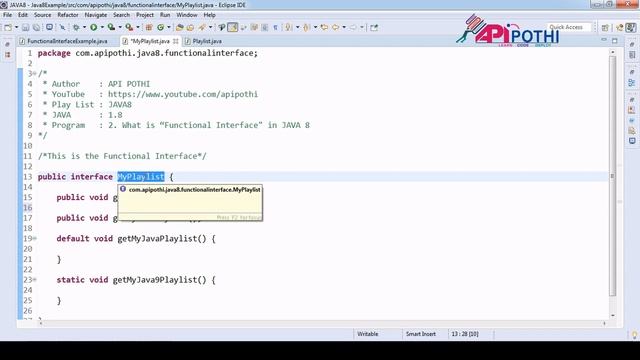The width and height of the screenshot is (640, 360).
Task: Click the Open Type icon
Action: click(x=180, y=27)
